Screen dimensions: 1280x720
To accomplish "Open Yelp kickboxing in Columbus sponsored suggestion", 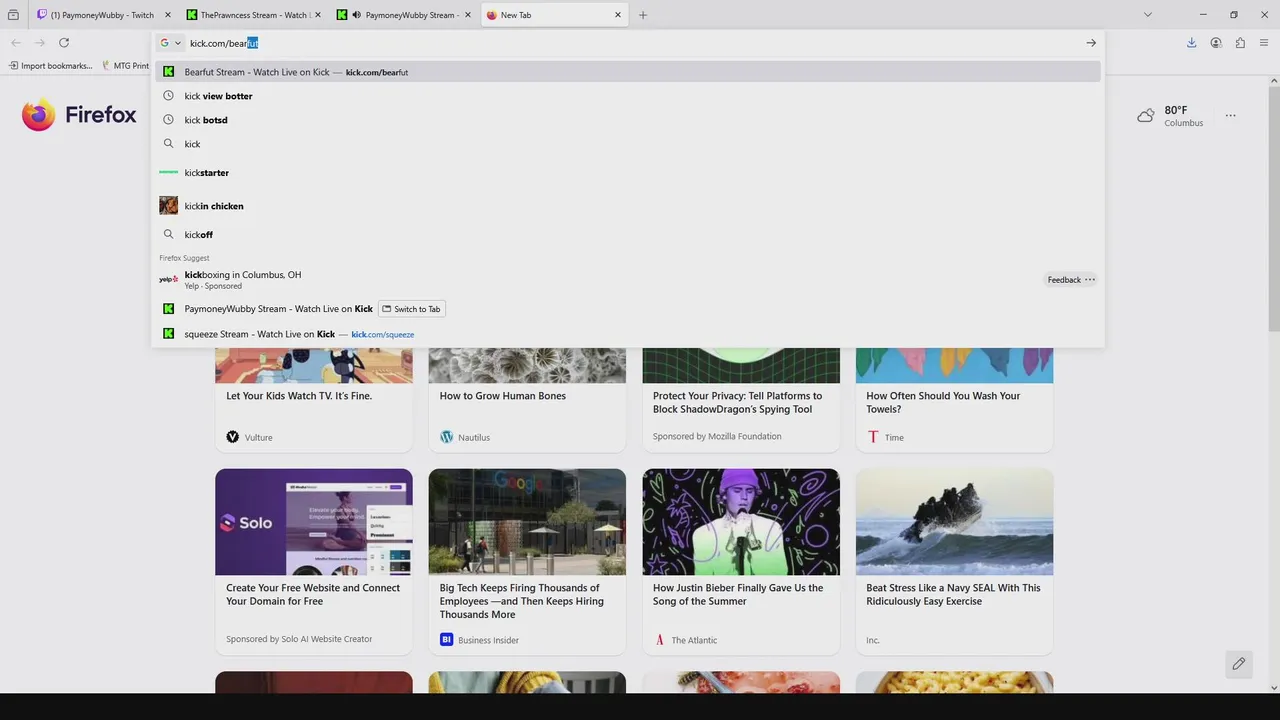I will [x=598, y=280].
